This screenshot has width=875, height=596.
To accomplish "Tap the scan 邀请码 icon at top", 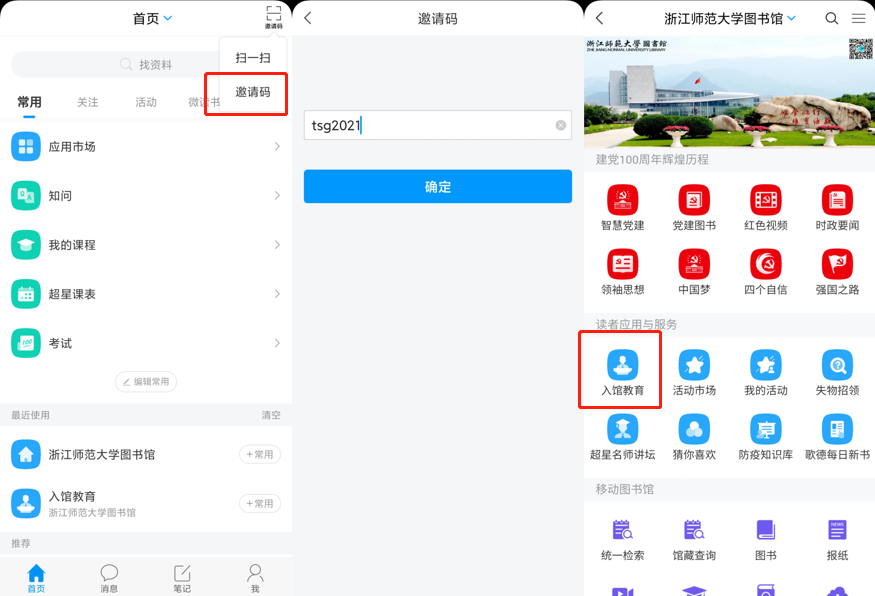I will pos(273,17).
